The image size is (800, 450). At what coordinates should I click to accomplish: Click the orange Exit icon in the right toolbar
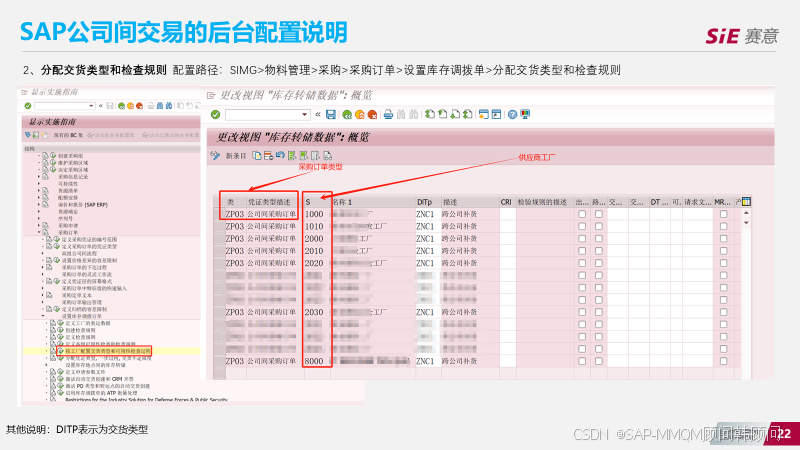(360, 115)
